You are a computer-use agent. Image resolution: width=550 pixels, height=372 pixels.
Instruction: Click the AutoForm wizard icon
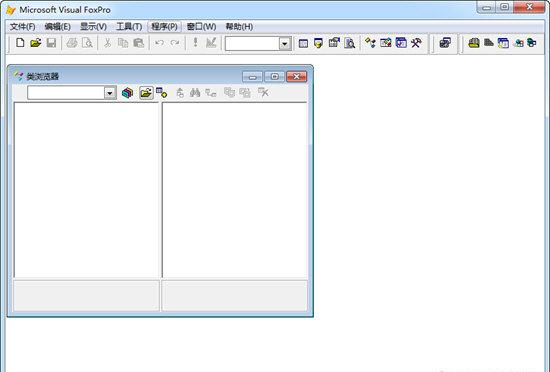click(x=474, y=43)
